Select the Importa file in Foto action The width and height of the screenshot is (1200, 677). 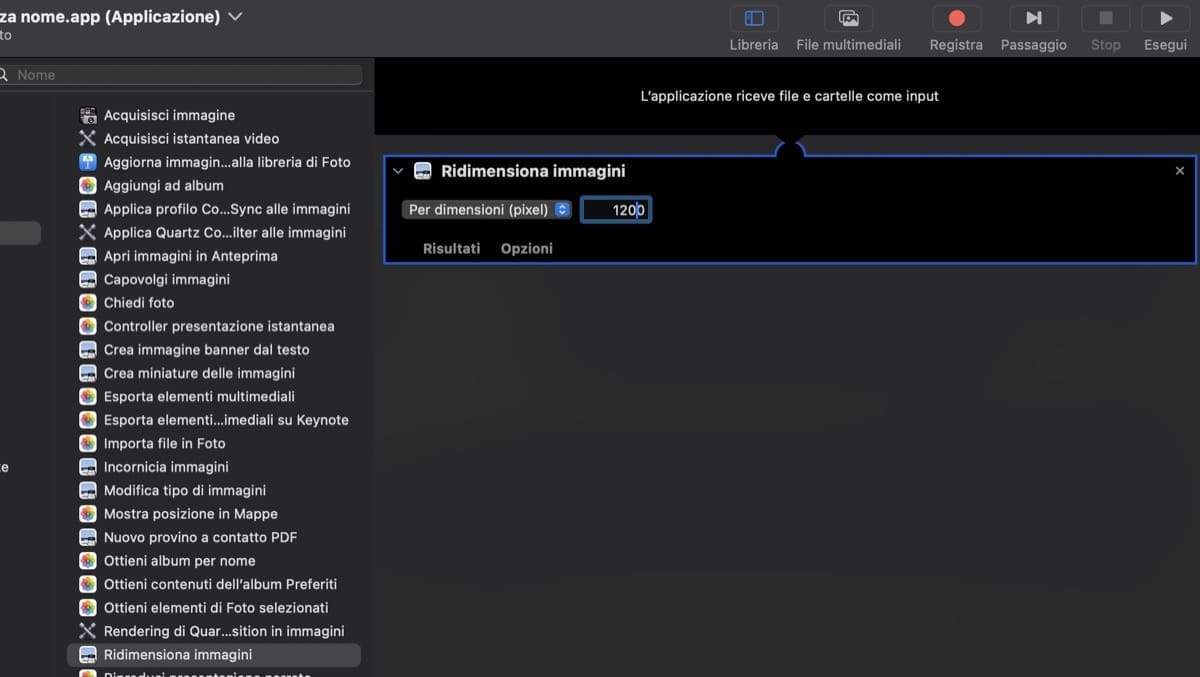[x=165, y=443]
